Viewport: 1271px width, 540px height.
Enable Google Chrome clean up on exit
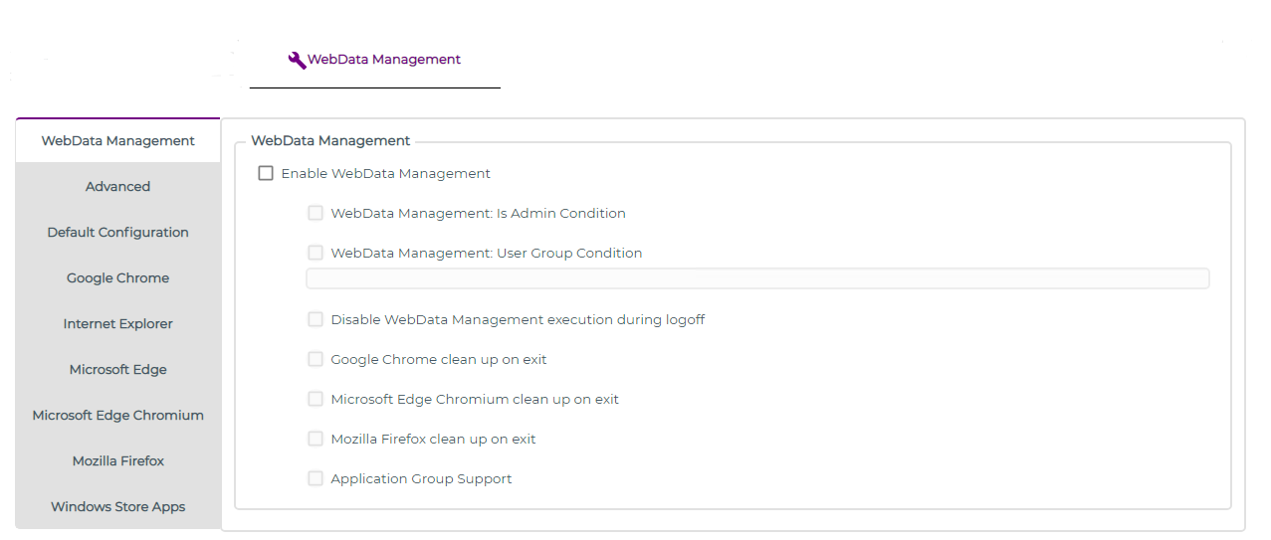pyautogui.click(x=316, y=360)
